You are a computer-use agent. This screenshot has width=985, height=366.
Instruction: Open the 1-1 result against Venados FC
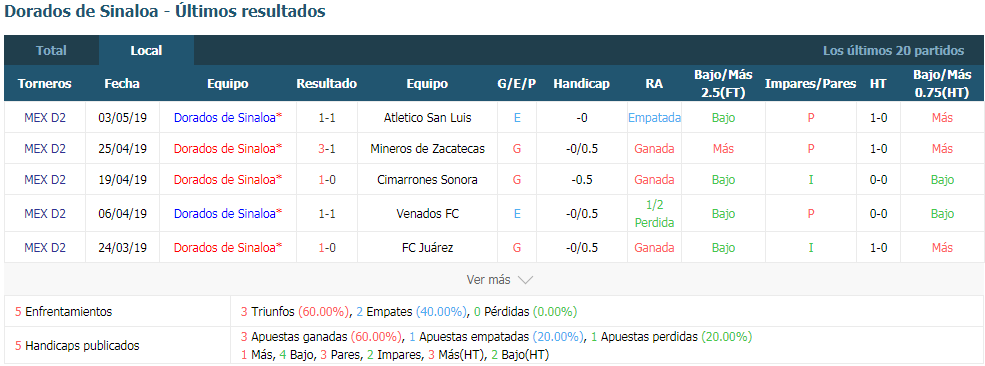point(327,213)
